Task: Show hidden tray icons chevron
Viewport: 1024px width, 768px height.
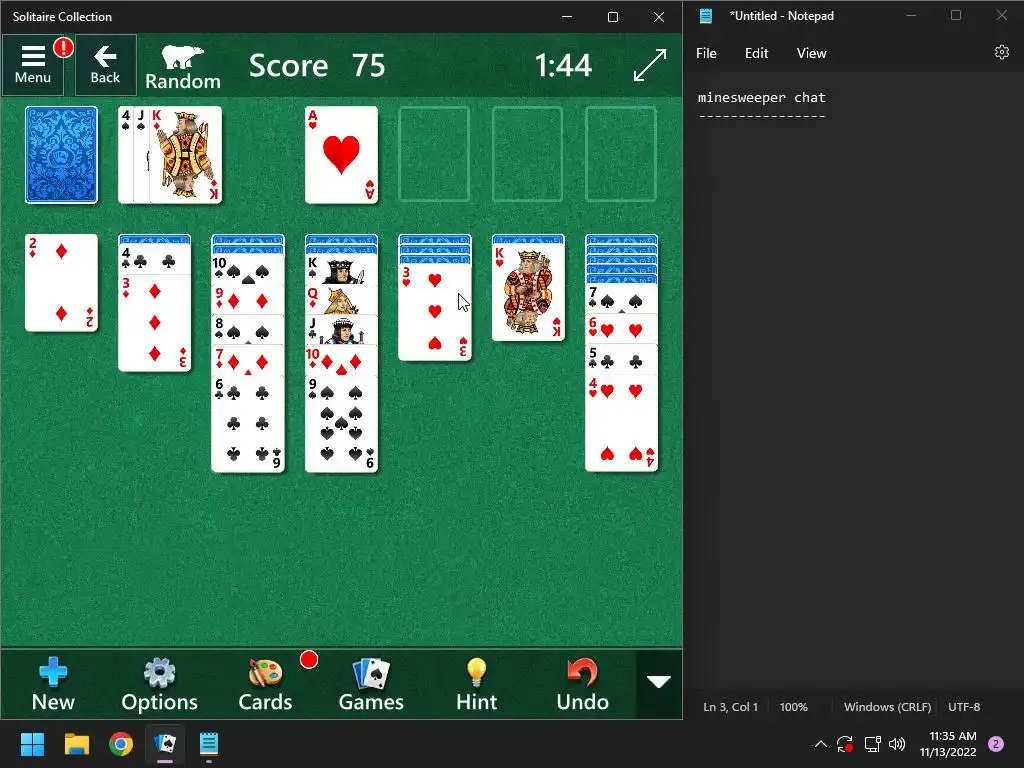Action: [x=821, y=744]
